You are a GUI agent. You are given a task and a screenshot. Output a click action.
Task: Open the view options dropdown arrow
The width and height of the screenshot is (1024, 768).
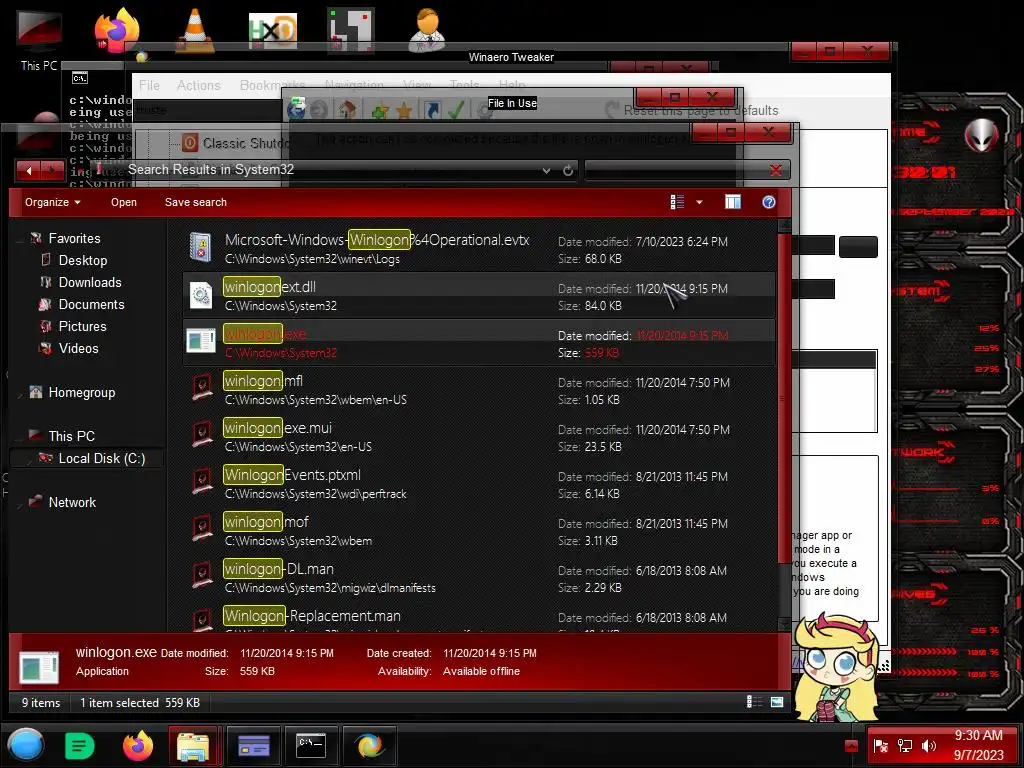click(699, 202)
